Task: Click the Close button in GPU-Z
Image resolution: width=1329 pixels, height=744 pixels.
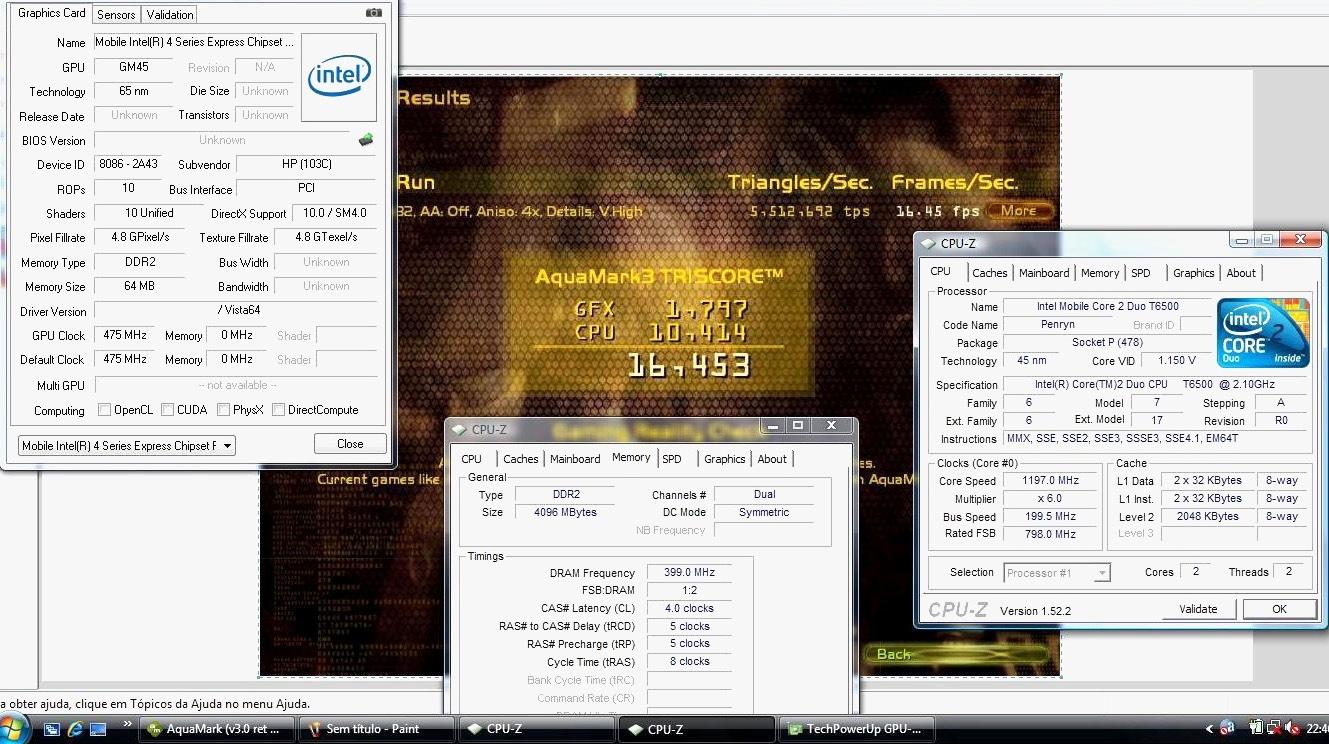Action: [350, 444]
